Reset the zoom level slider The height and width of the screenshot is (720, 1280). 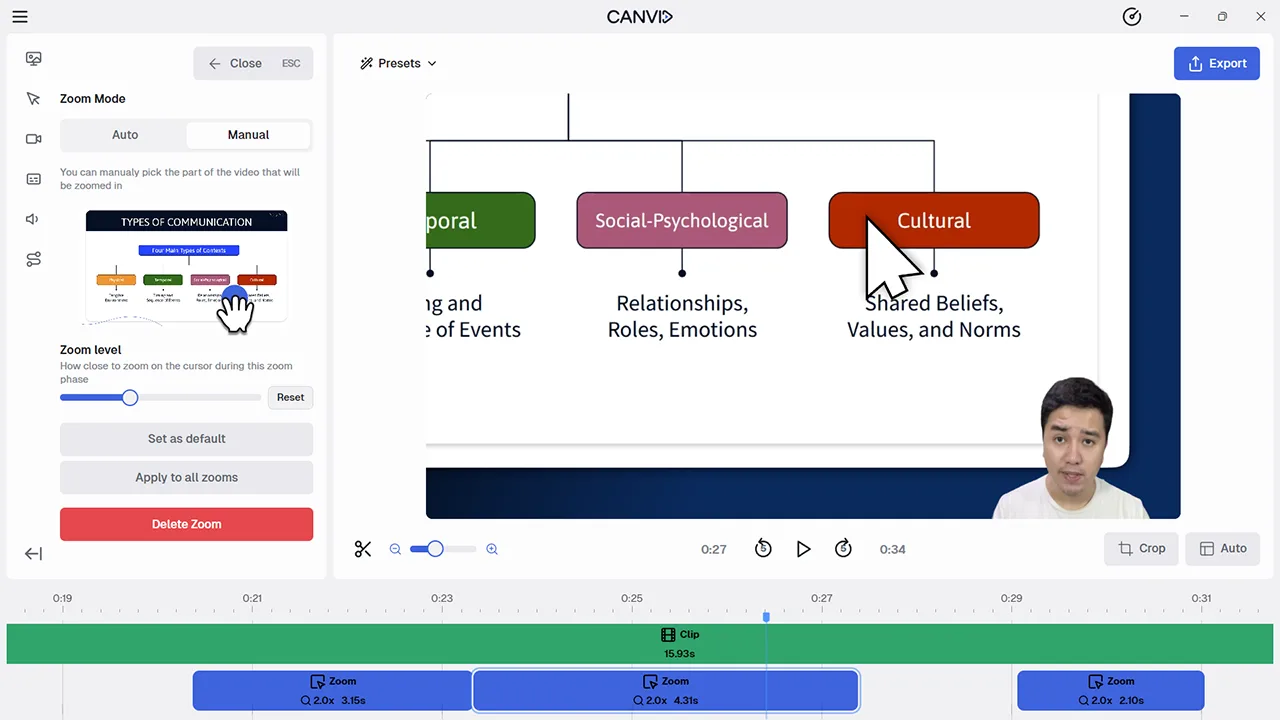pos(290,397)
